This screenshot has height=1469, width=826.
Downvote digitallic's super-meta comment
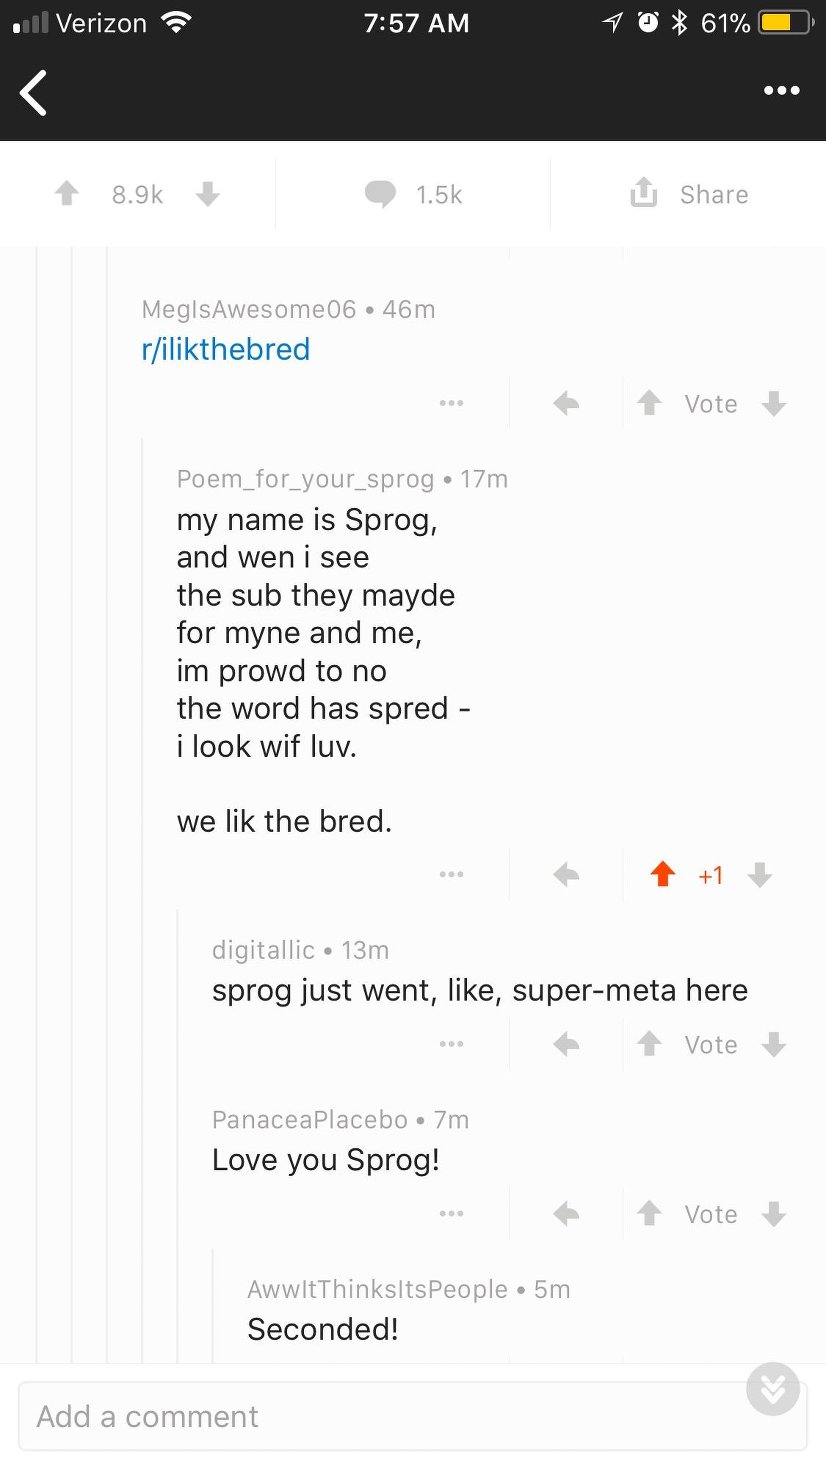point(773,1045)
